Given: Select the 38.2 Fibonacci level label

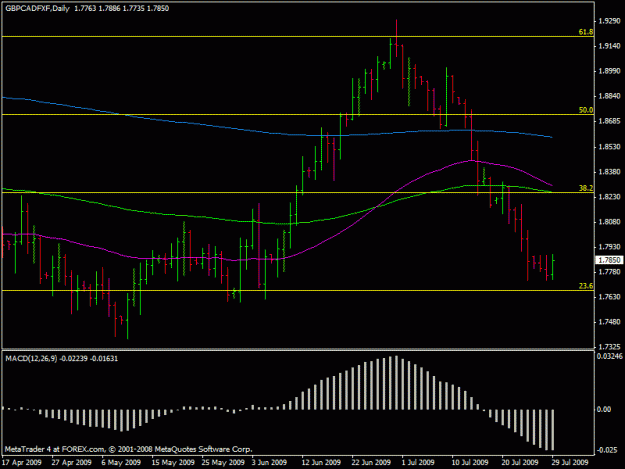Looking at the screenshot, I should pyautogui.click(x=586, y=188).
